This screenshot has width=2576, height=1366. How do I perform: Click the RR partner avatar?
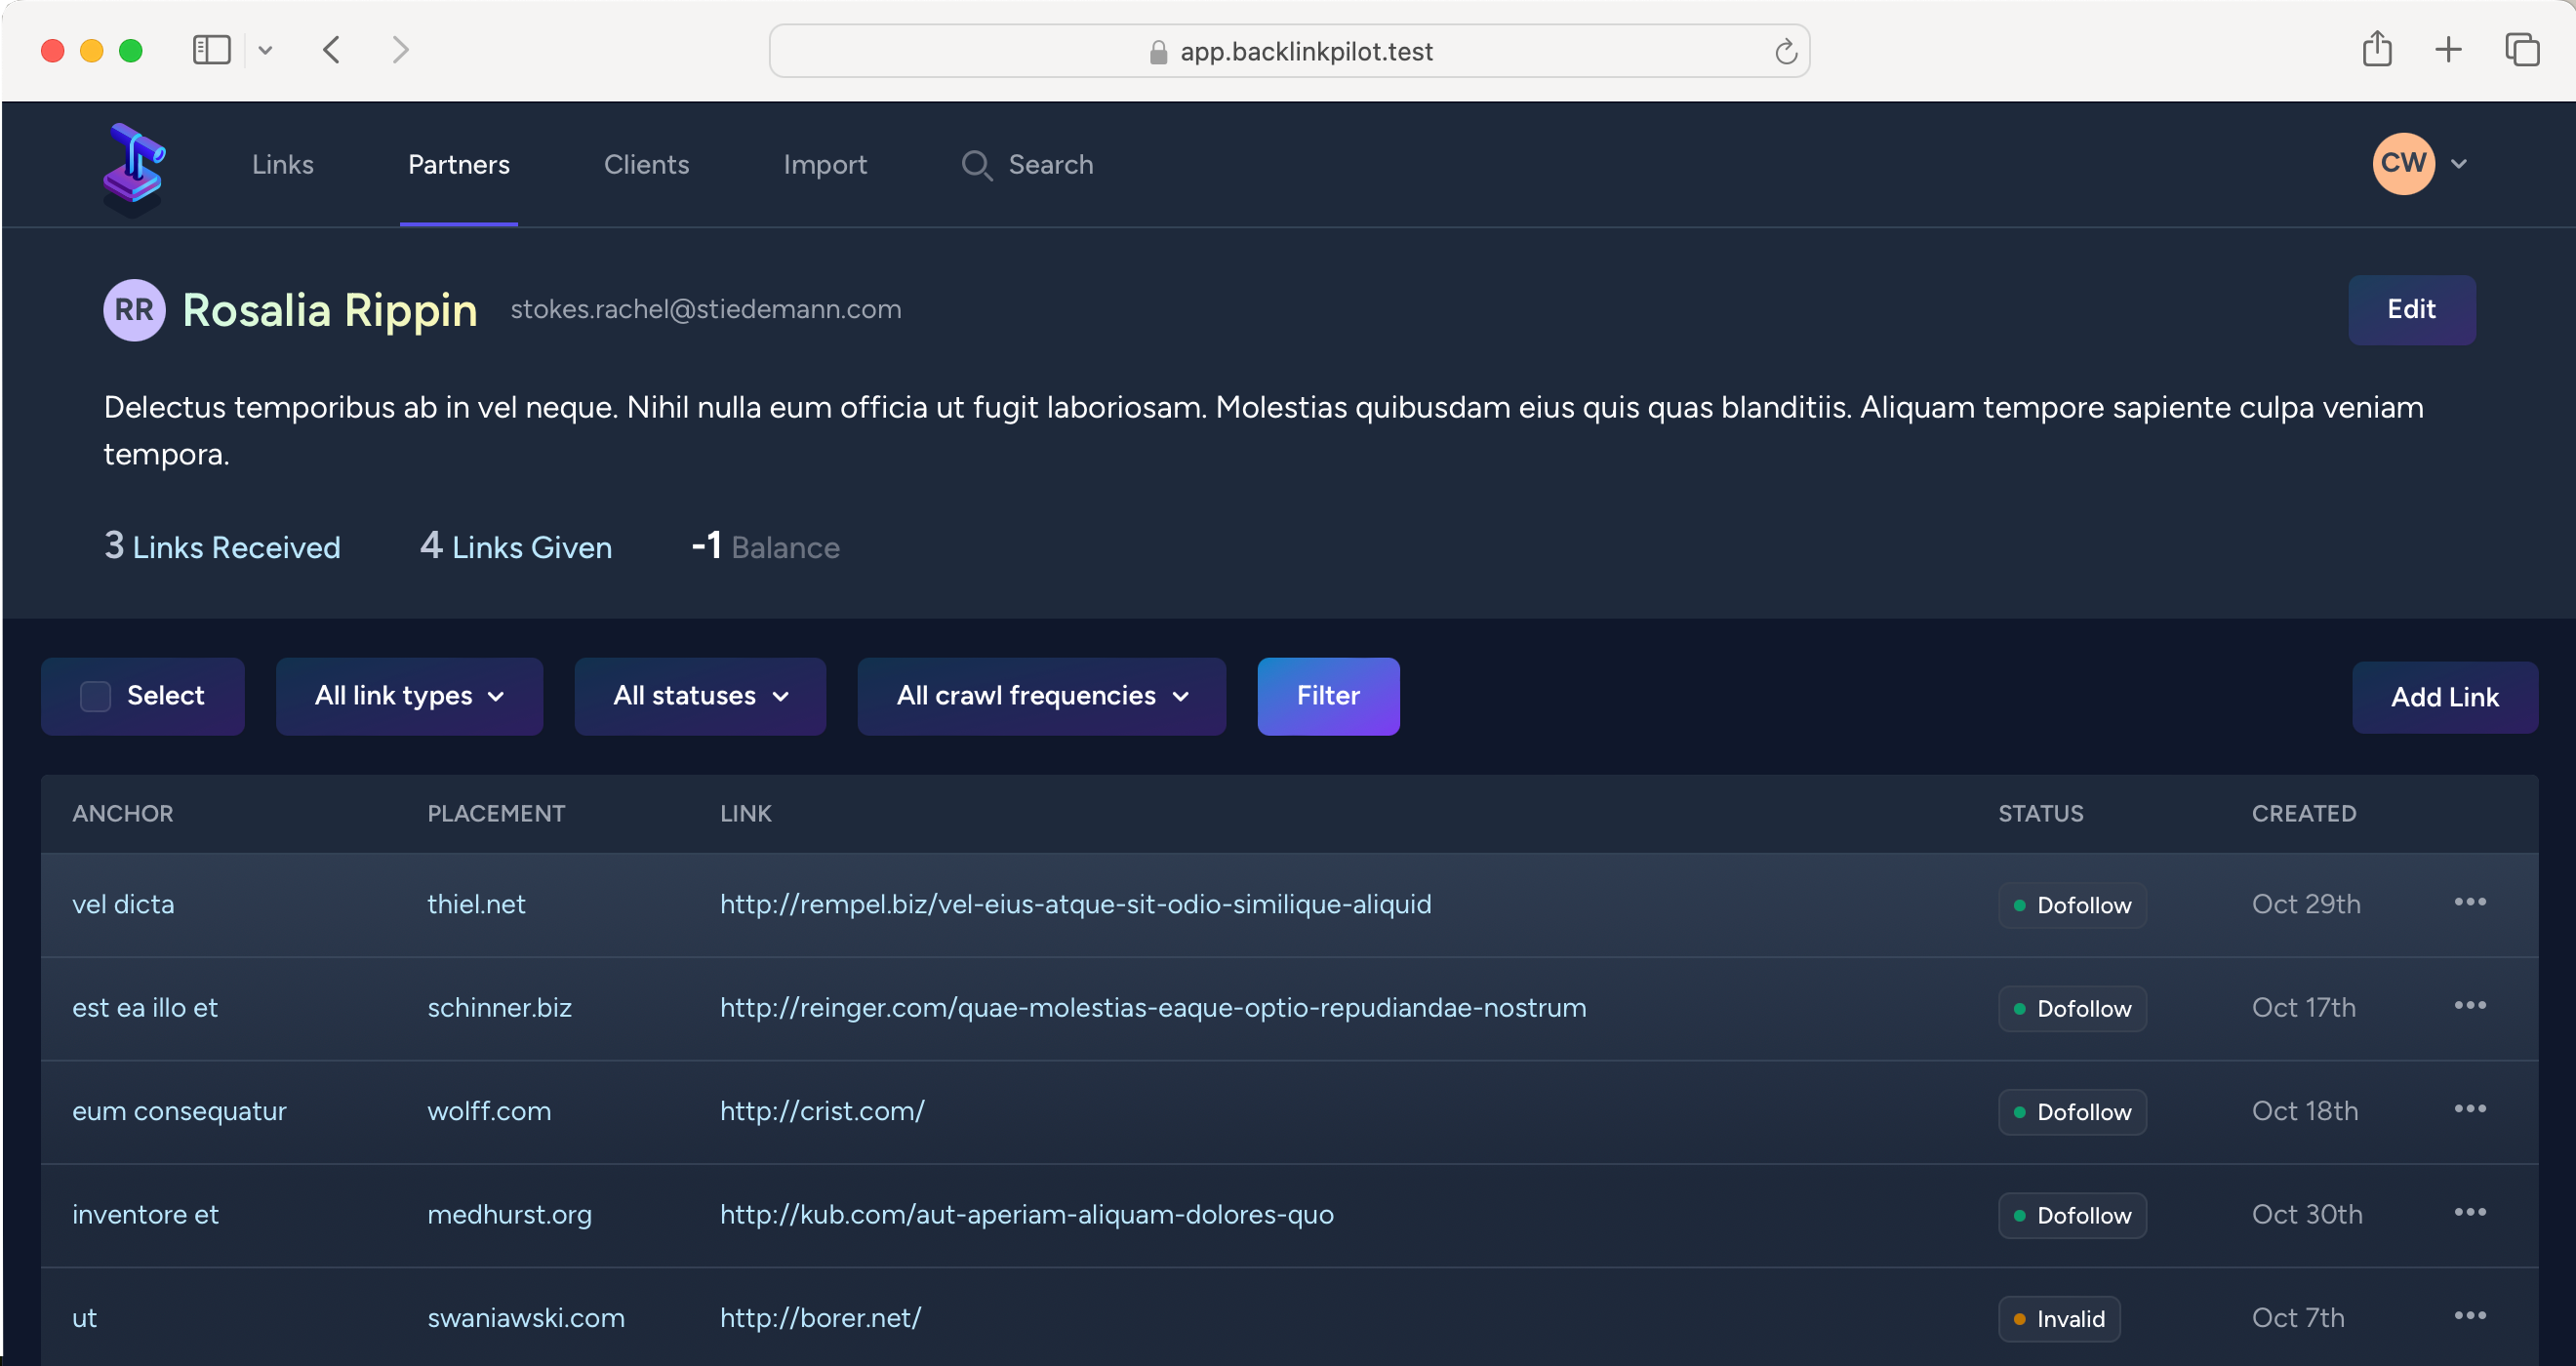(x=134, y=310)
